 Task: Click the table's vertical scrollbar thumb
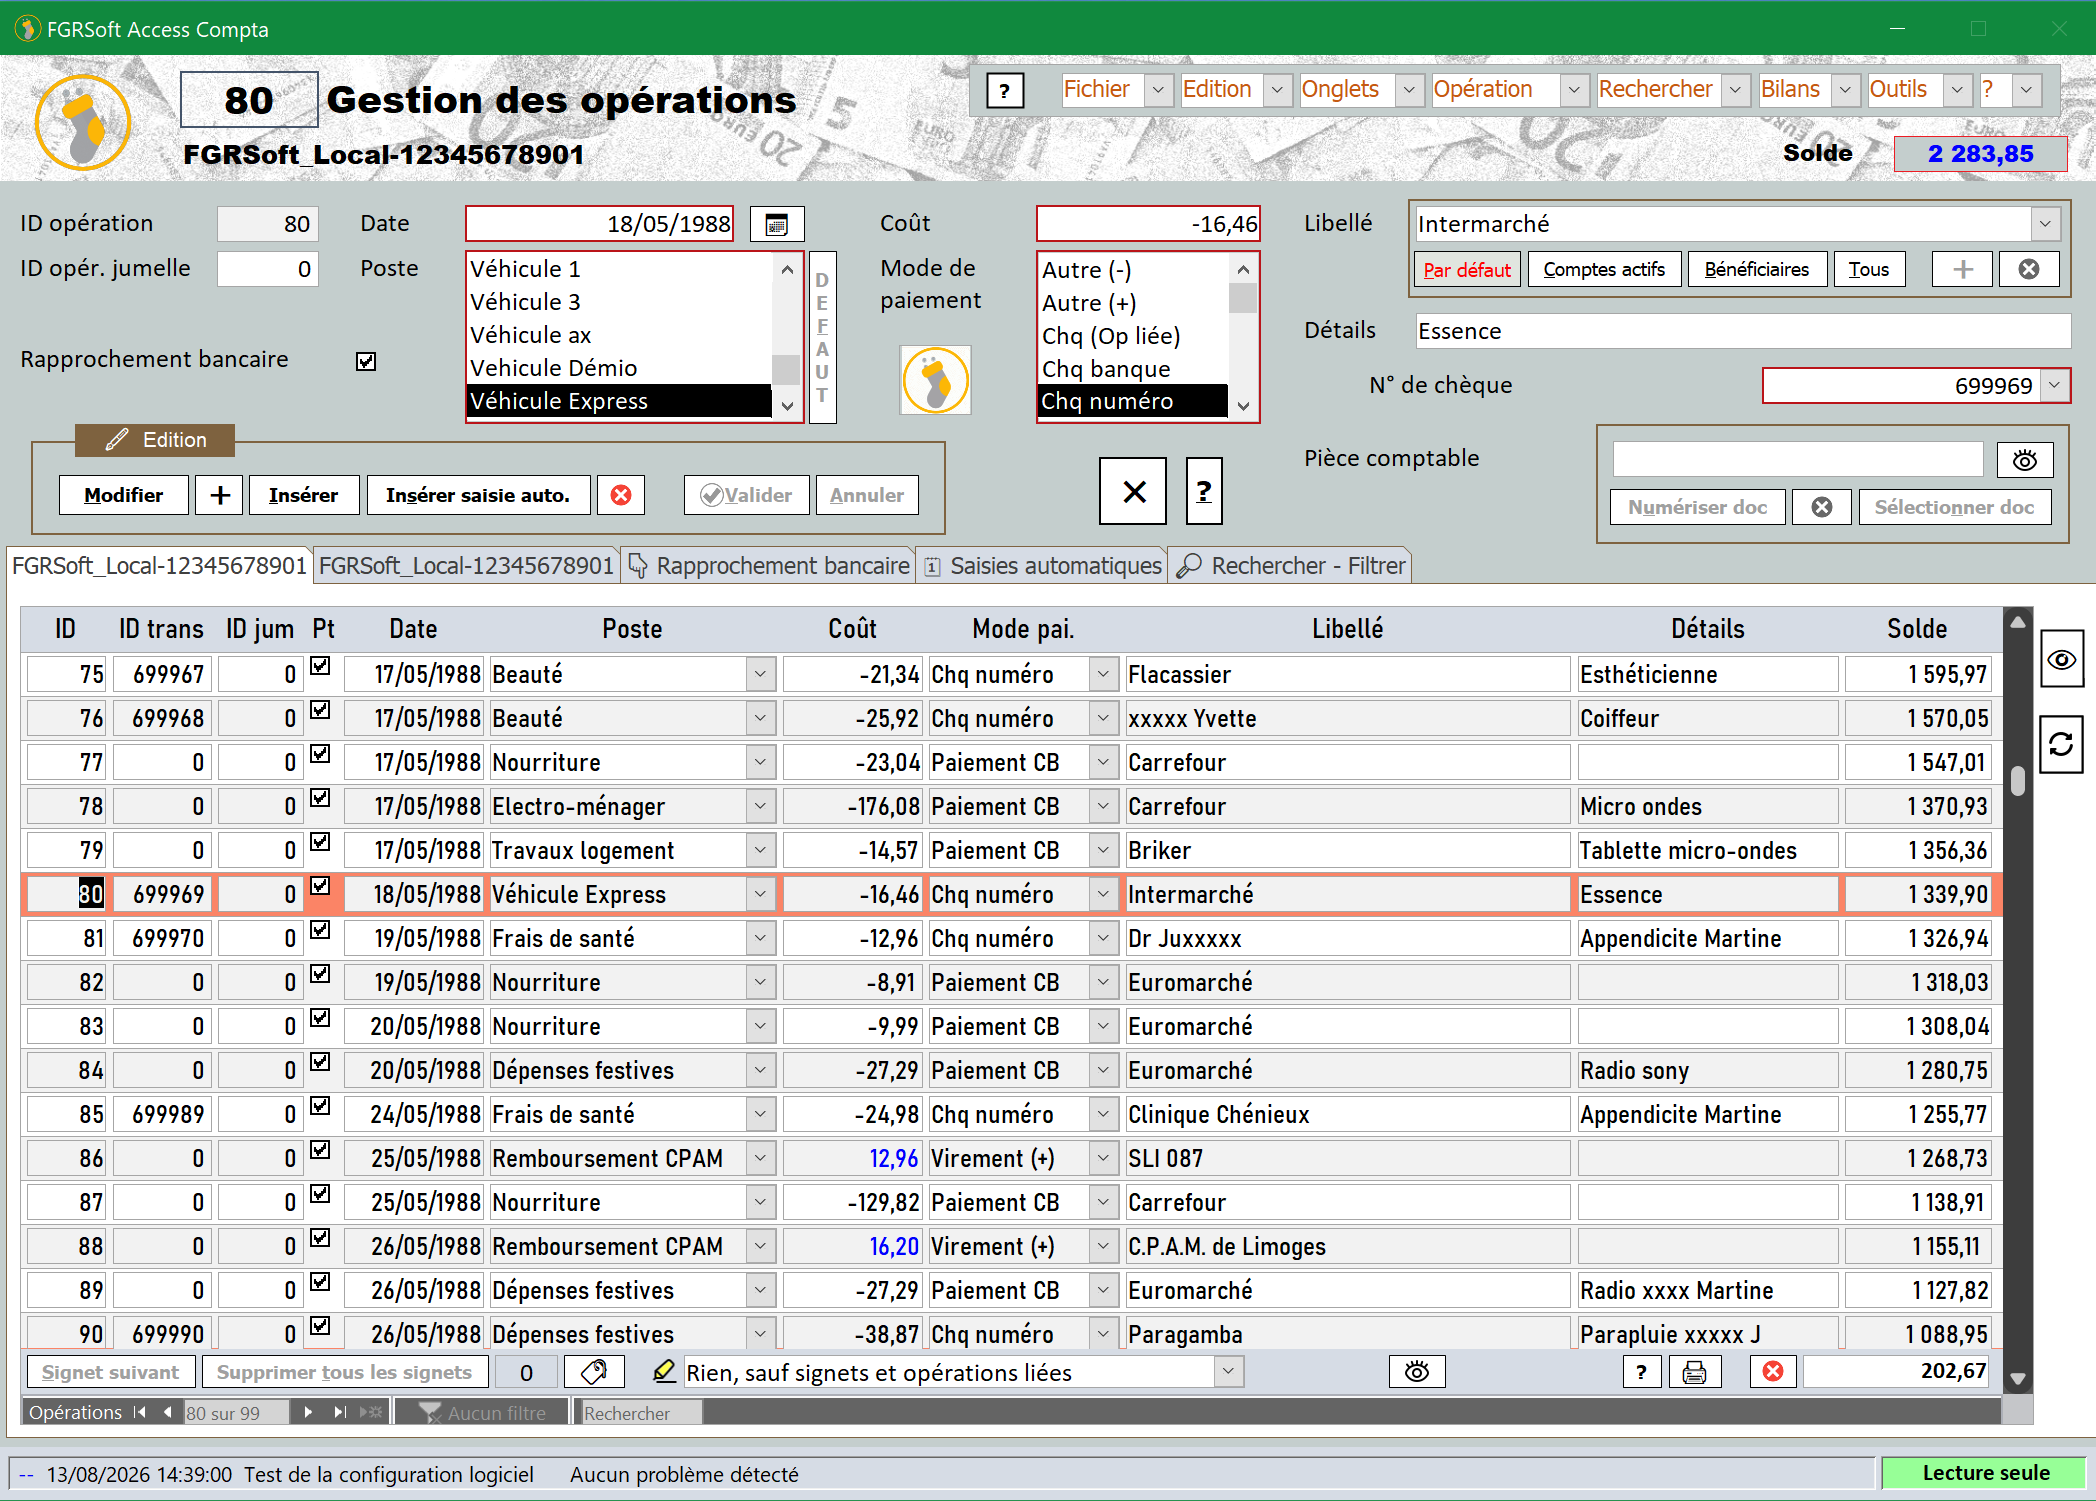tap(2018, 781)
